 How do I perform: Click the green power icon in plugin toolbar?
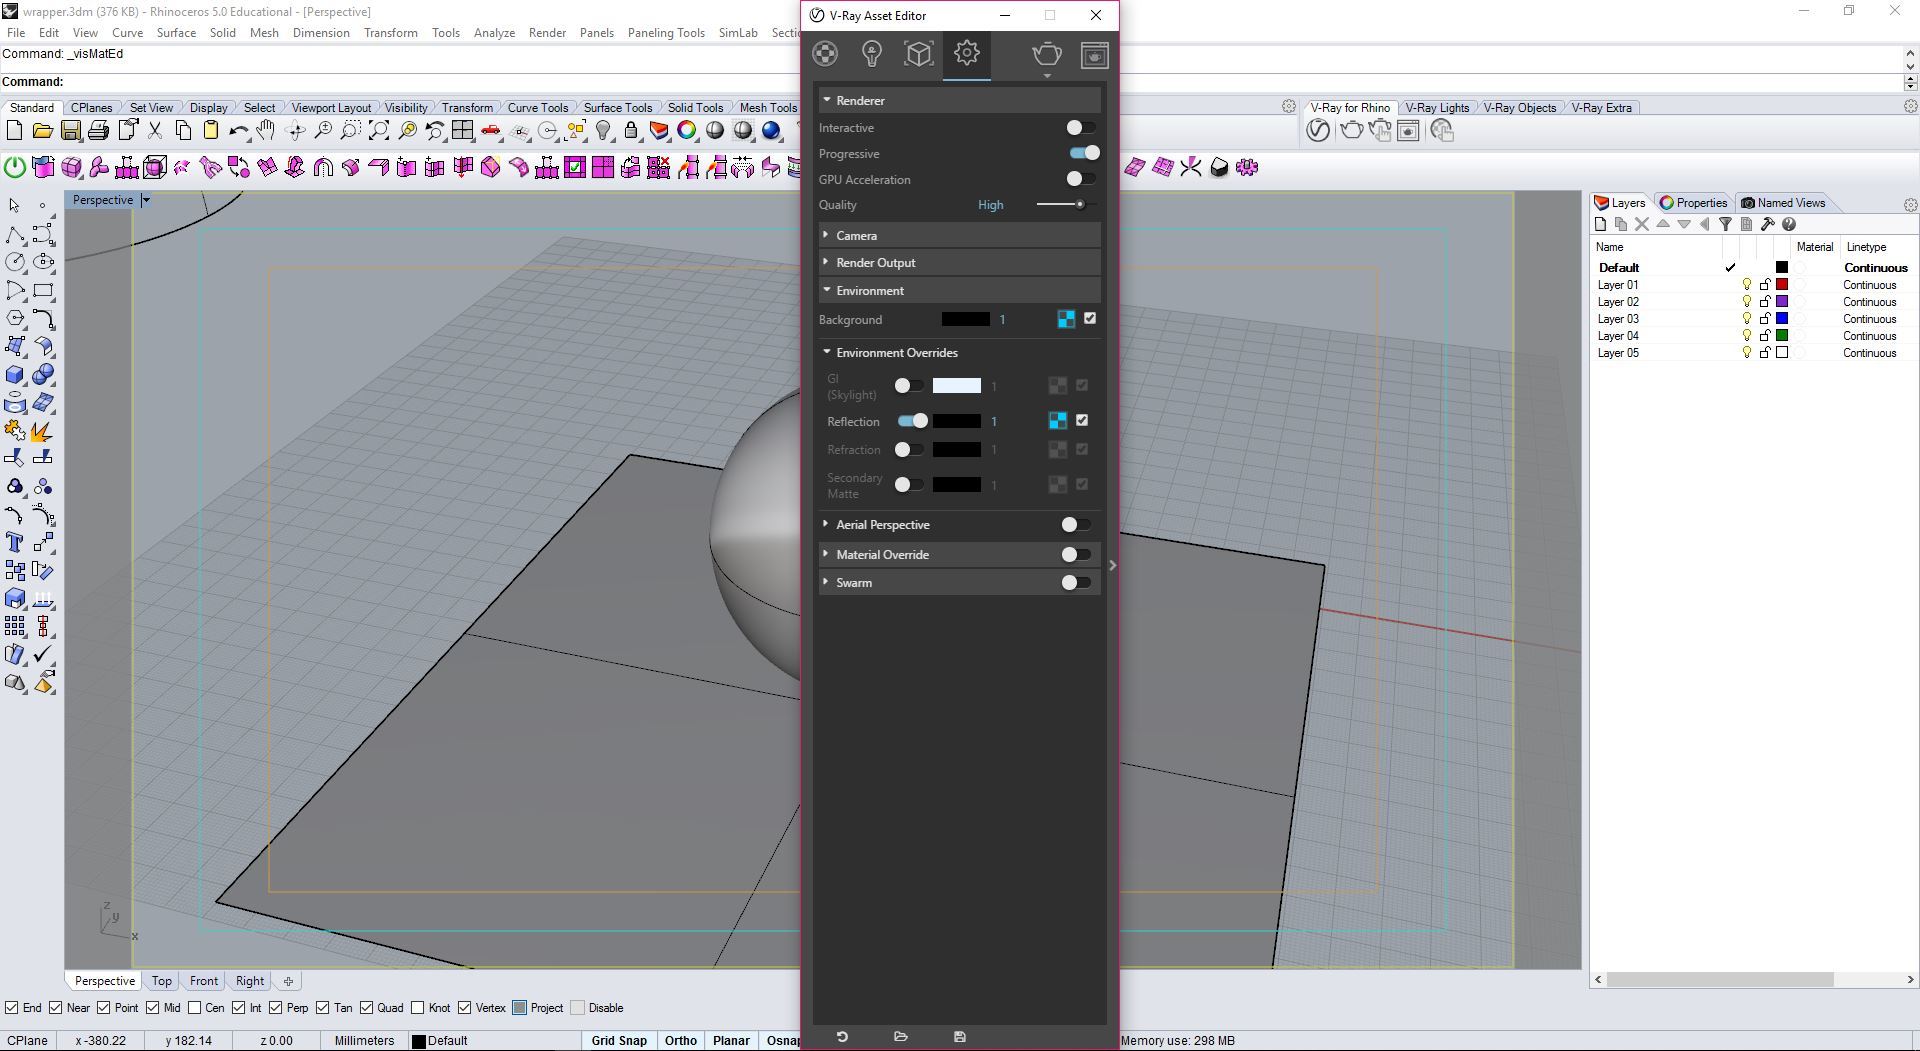coord(15,168)
